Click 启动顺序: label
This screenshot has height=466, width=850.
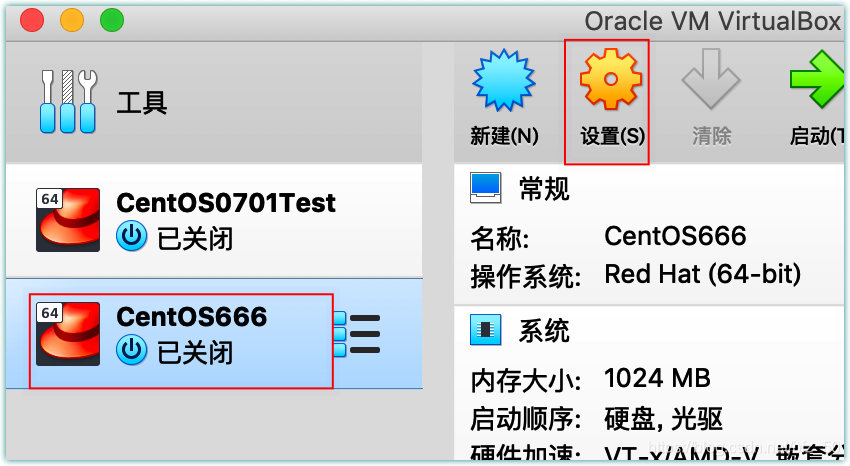[x=526, y=419]
